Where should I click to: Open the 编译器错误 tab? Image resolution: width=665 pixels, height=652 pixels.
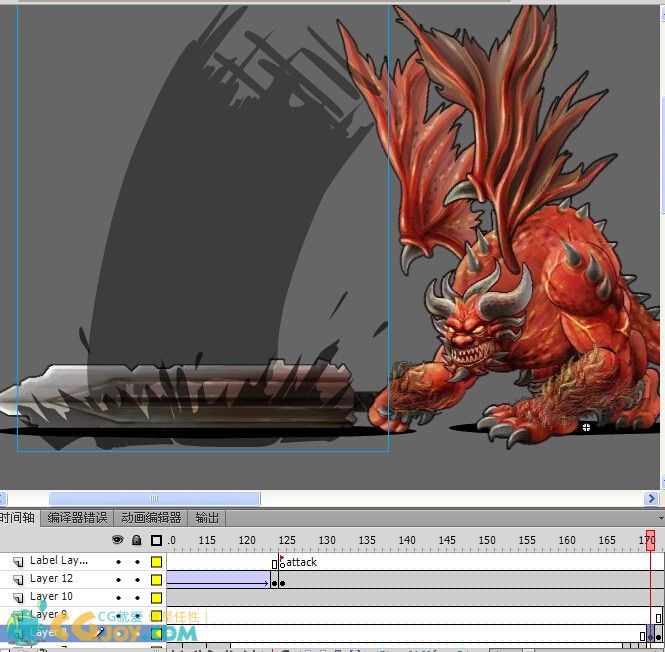[x=77, y=518]
